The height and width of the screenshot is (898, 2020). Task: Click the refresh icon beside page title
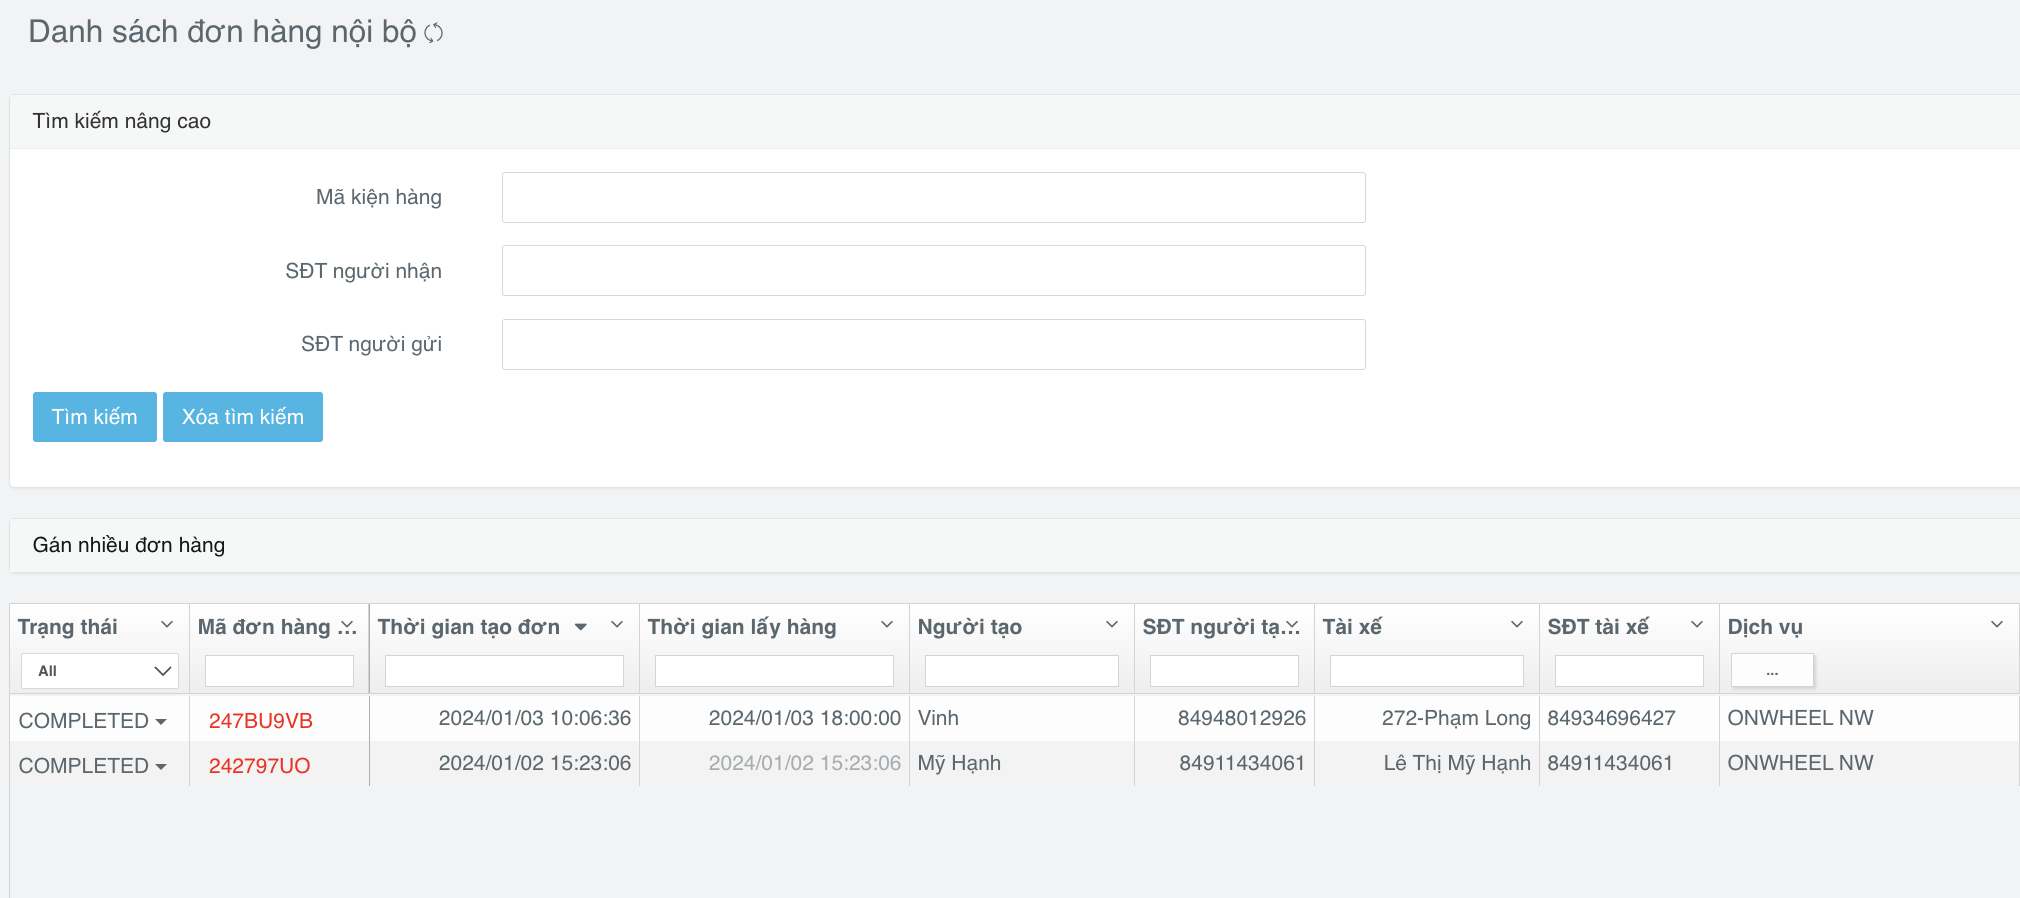point(433,33)
